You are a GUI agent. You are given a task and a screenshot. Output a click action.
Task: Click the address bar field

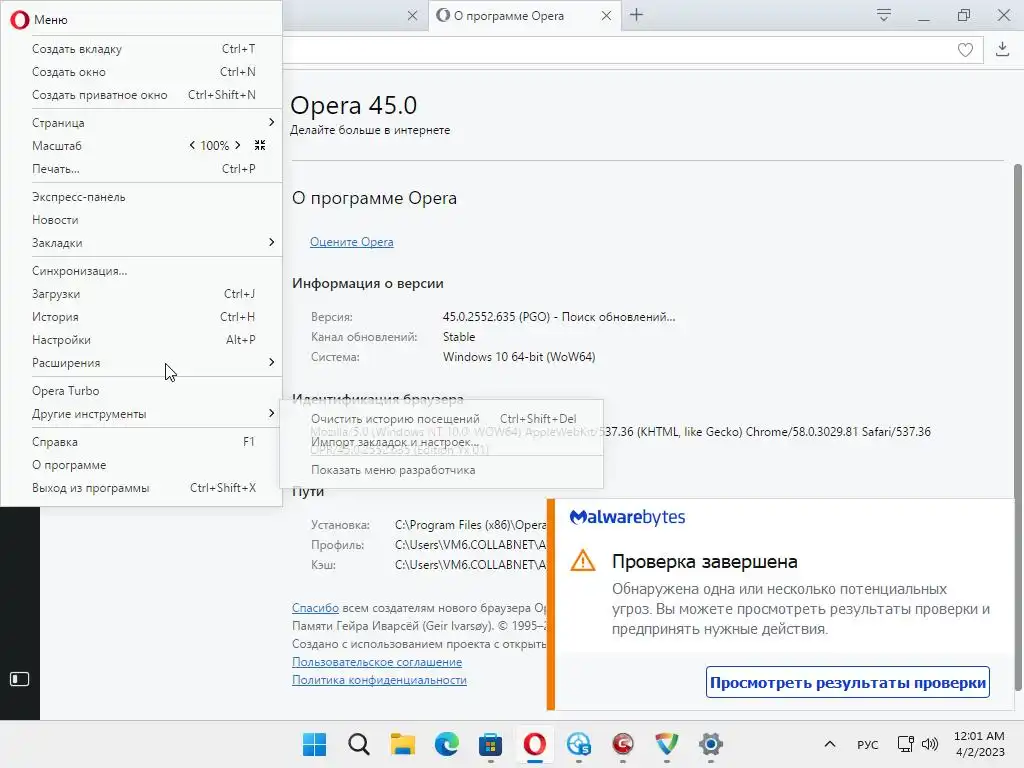(x=632, y=50)
